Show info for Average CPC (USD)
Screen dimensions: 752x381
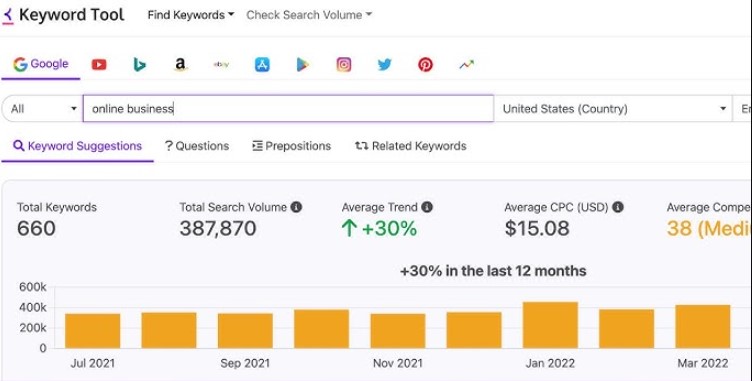[x=618, y=207]
